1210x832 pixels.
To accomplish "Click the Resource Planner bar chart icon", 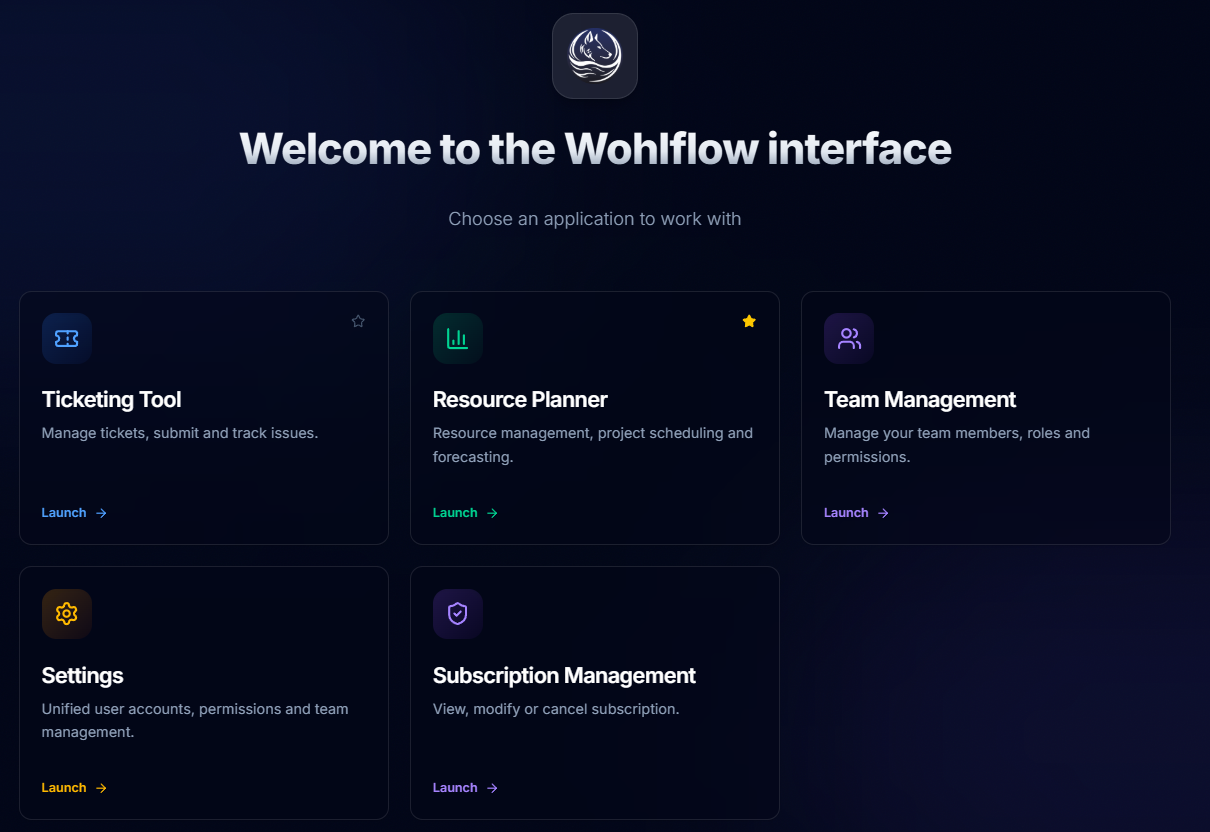I will (458, 339).
